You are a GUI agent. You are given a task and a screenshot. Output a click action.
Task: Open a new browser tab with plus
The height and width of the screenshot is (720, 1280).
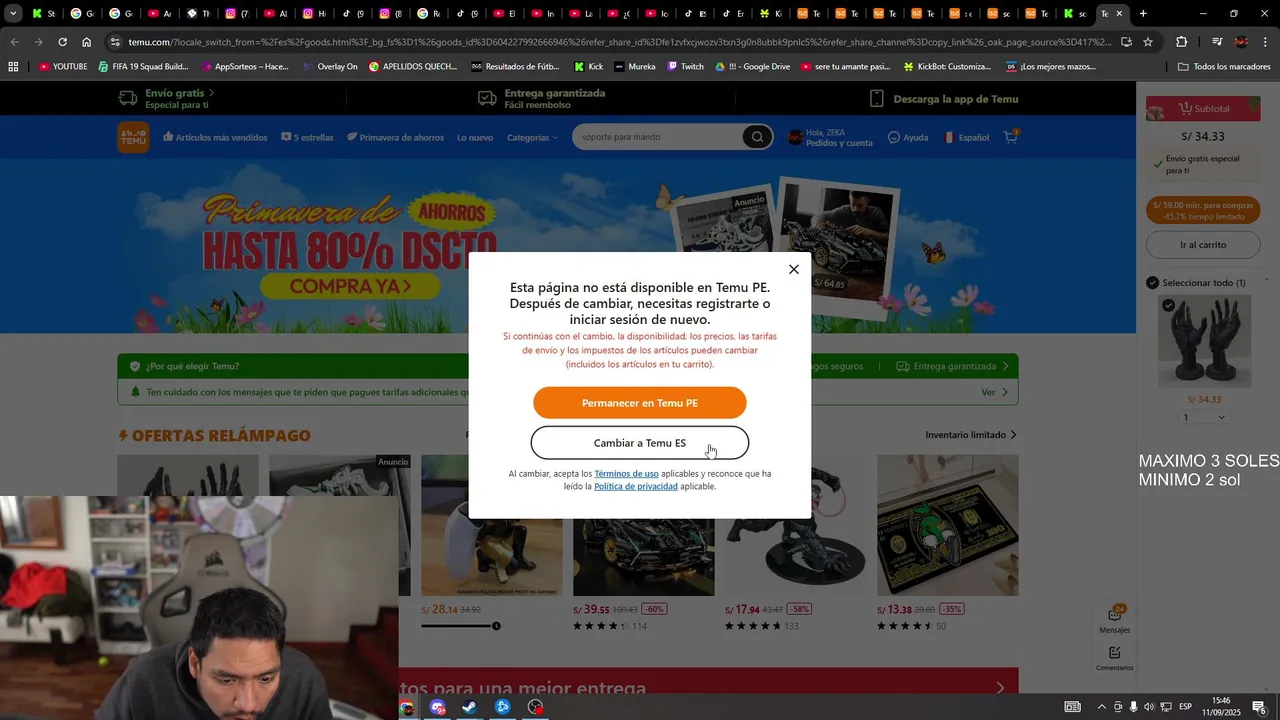1143,14
